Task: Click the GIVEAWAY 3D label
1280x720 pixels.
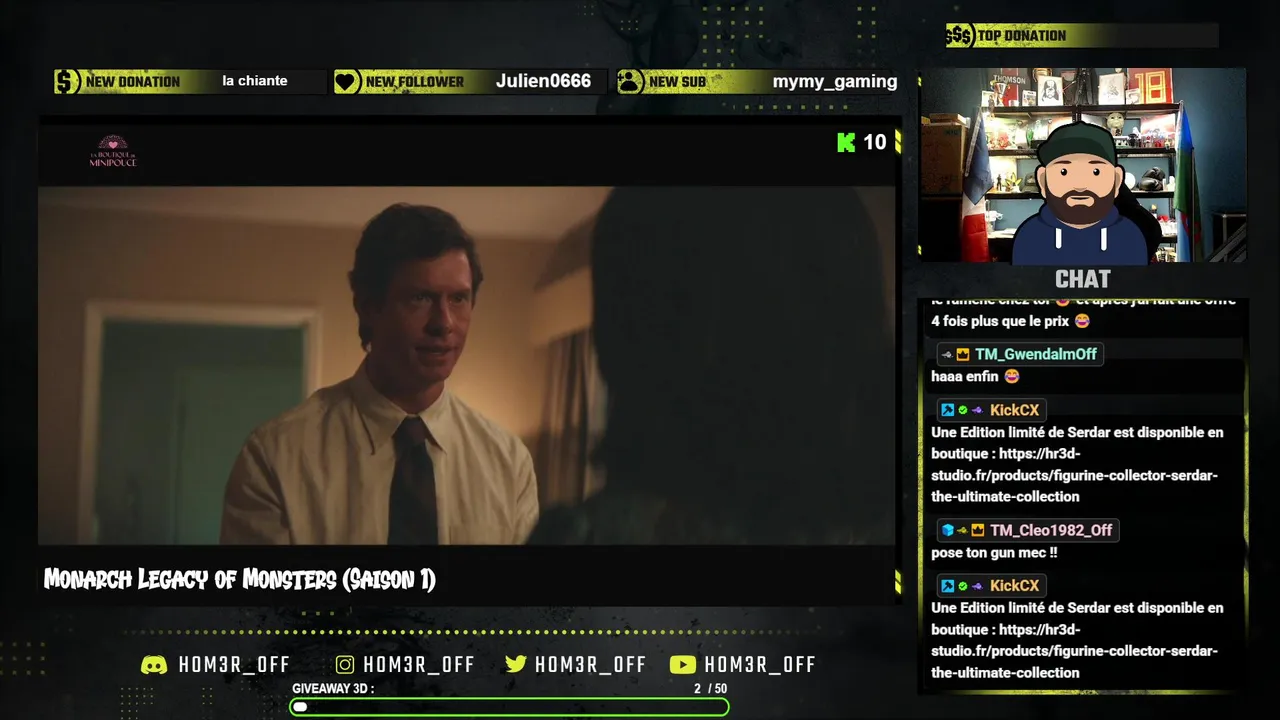Action: tap(333, 689)
